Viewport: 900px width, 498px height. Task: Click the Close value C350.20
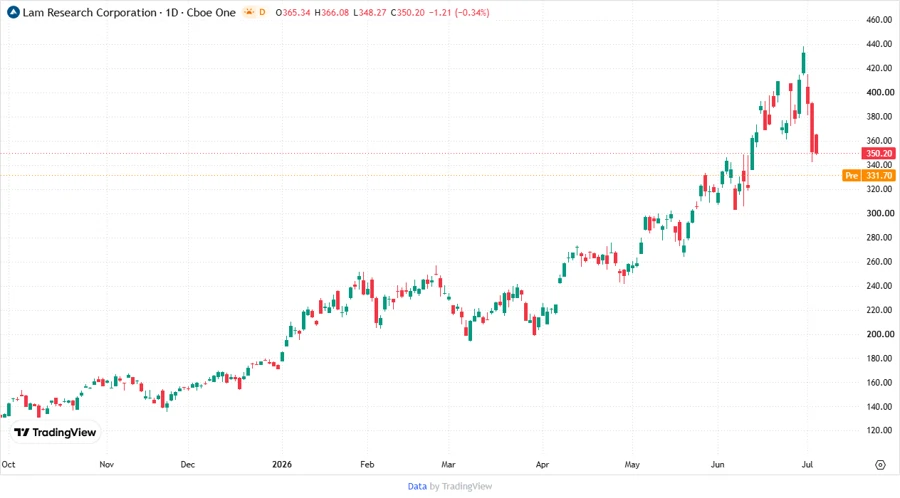[408, 13]
